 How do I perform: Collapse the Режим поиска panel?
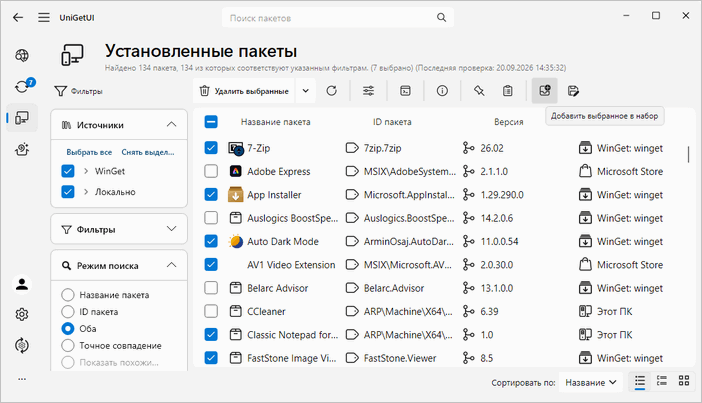pos(171,265)
